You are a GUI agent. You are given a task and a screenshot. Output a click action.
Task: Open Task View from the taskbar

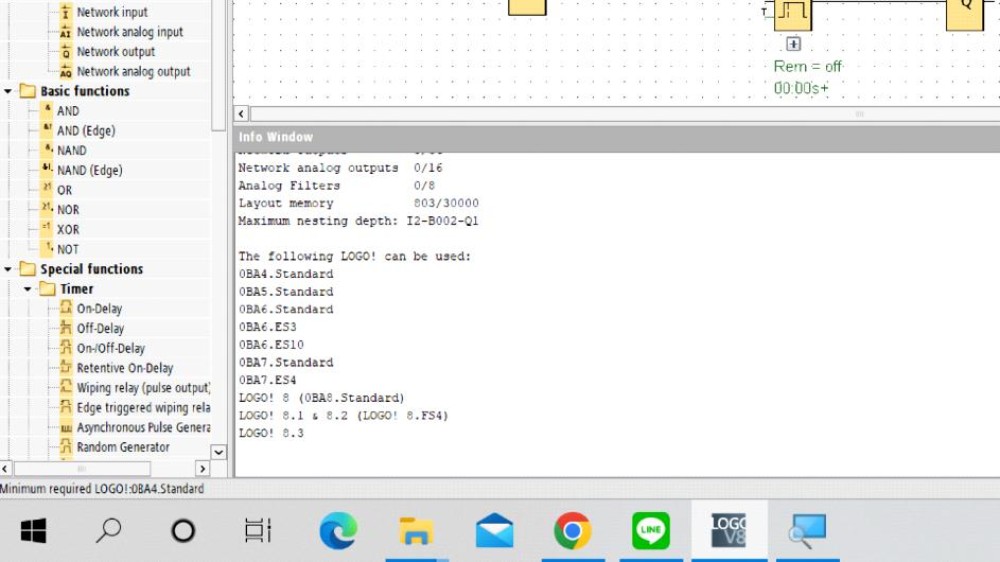point(258,531)
